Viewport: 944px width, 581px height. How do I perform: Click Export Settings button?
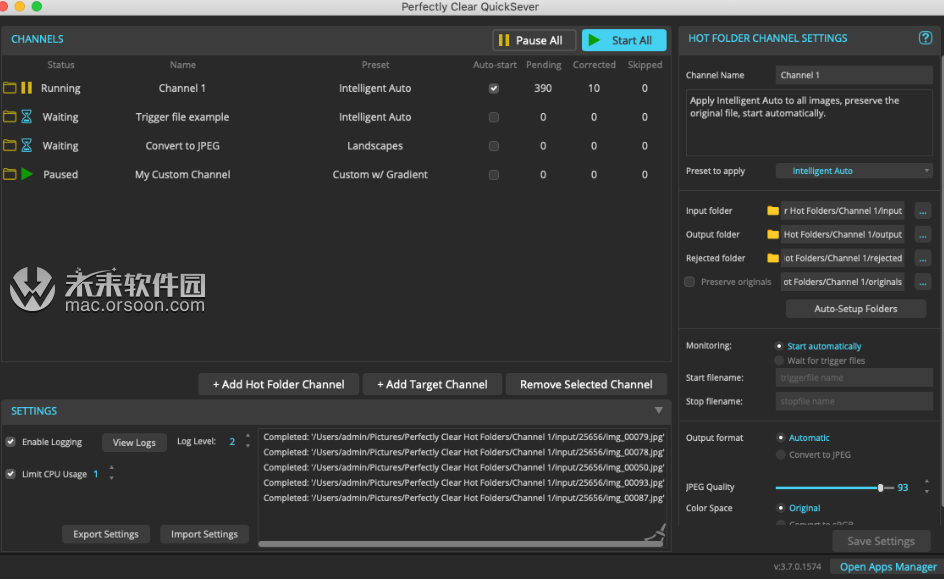(106, 534)
